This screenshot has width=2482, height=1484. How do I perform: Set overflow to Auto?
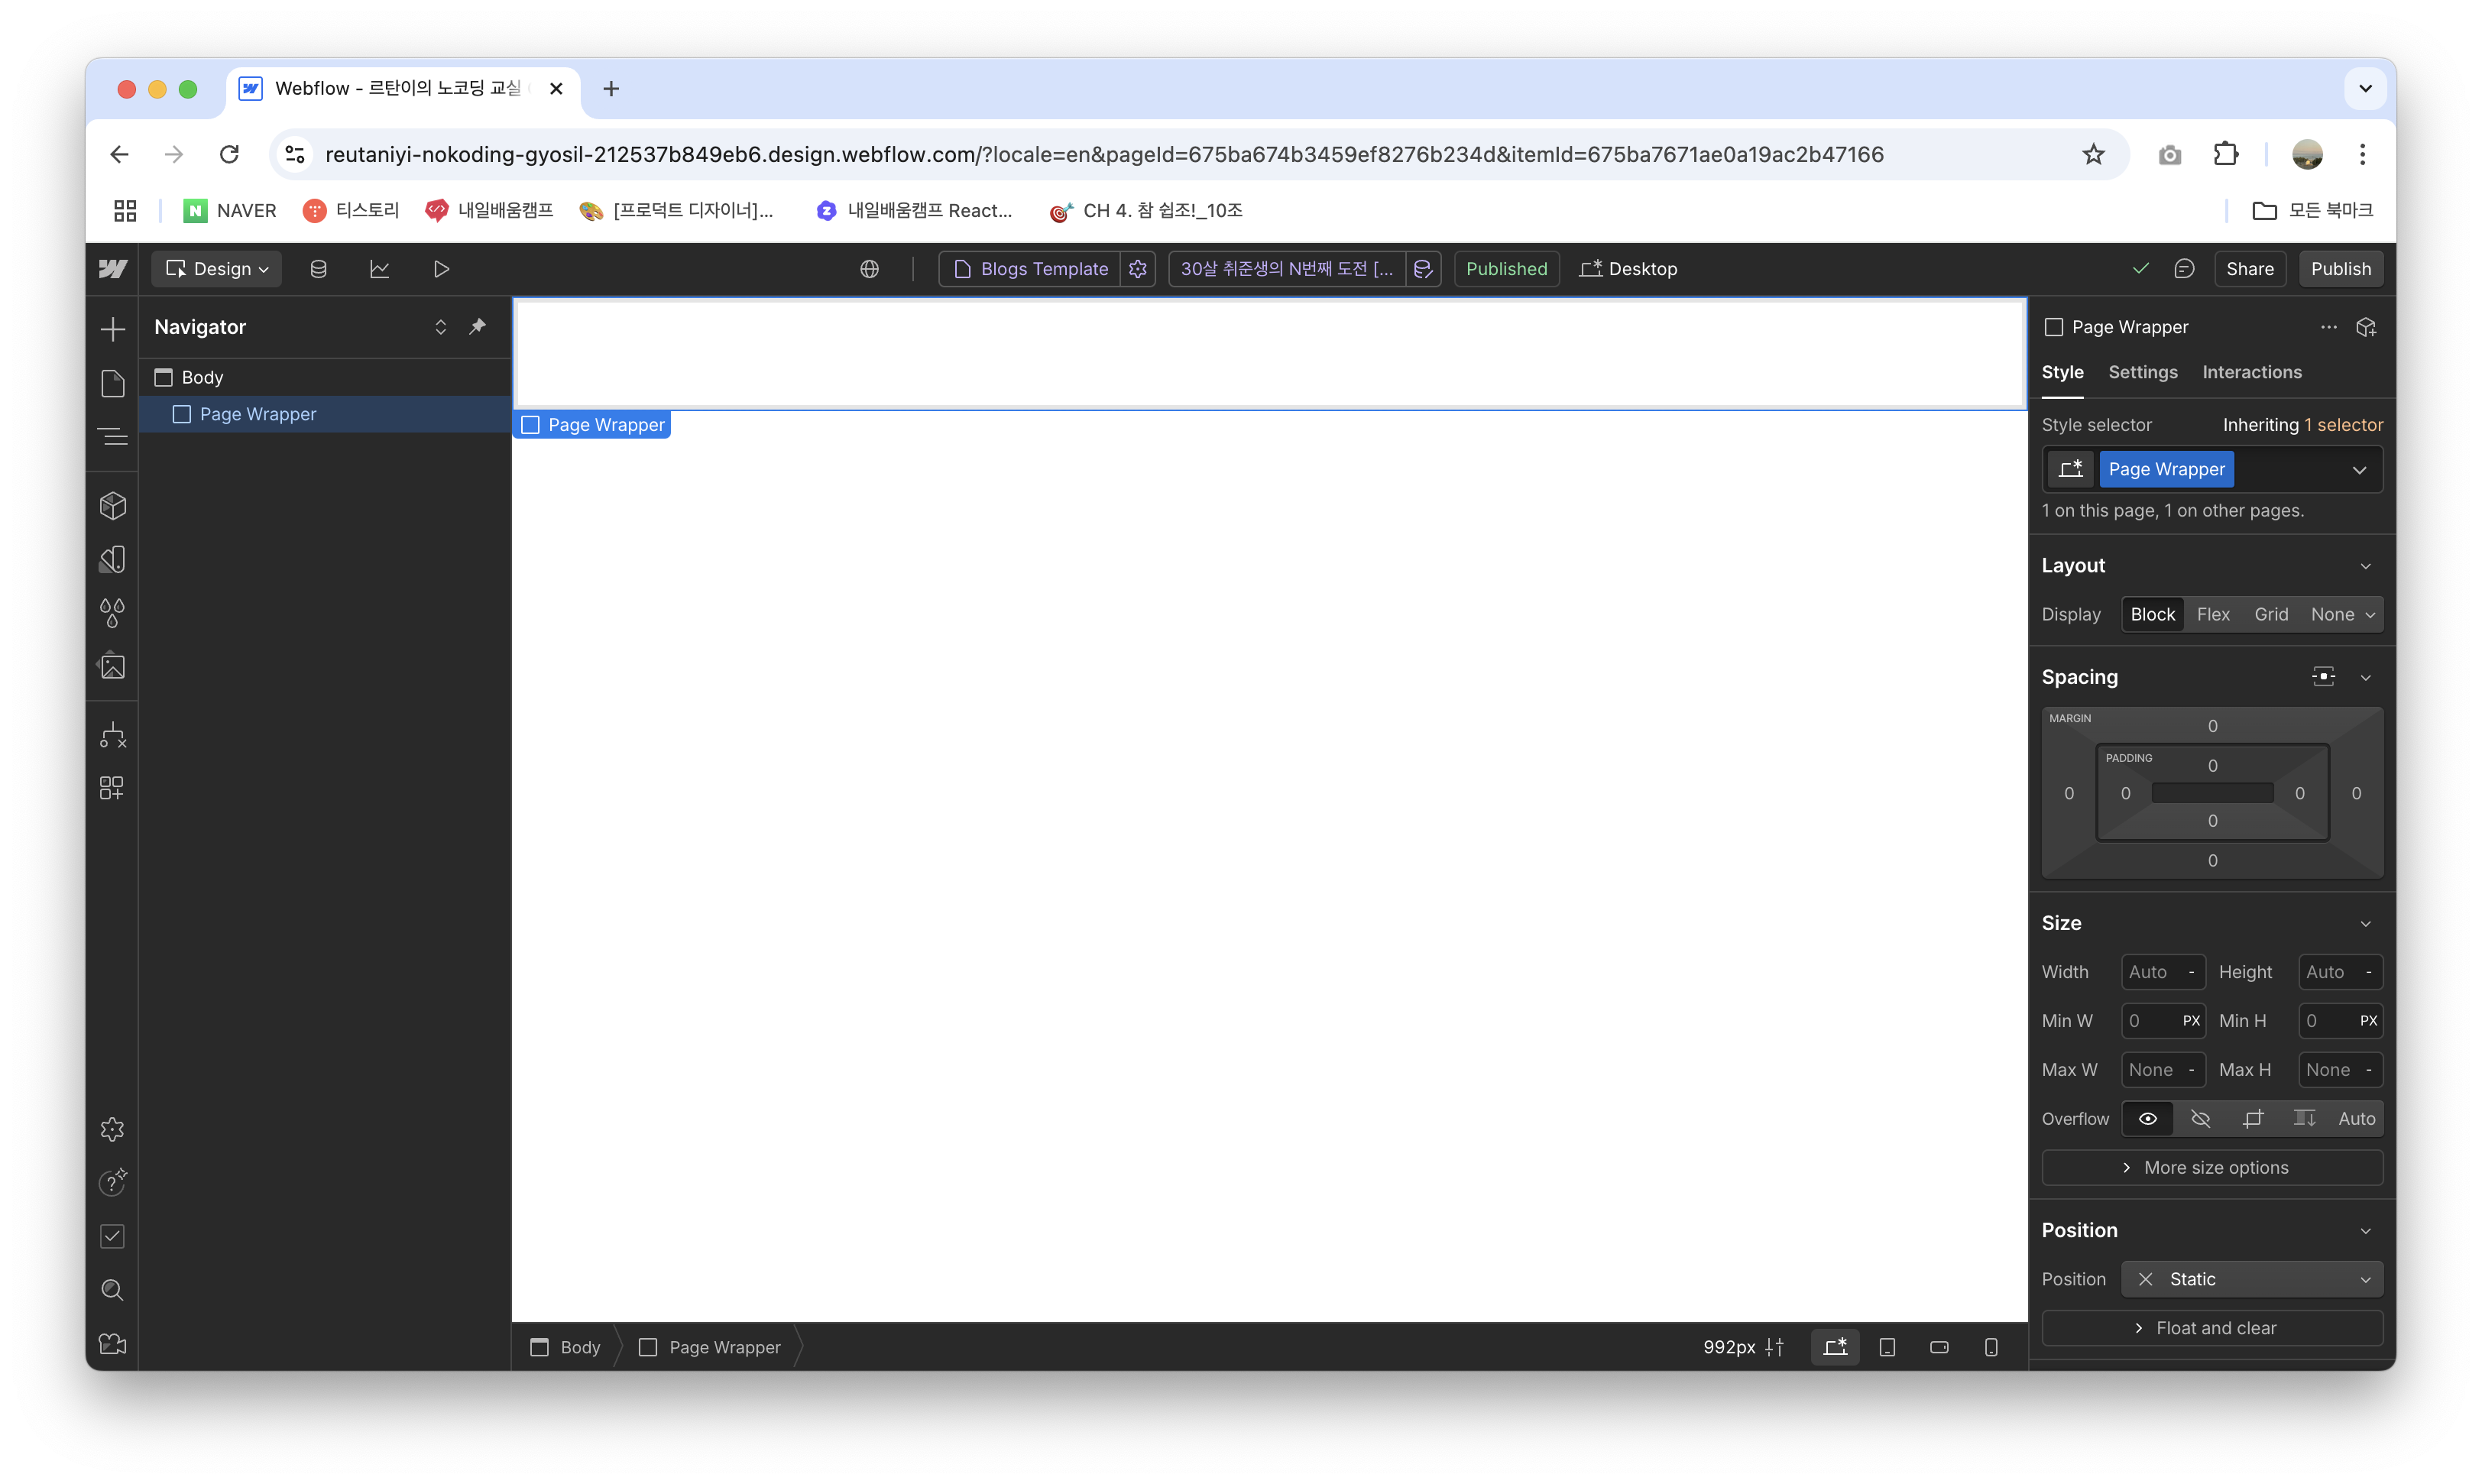pos(2356,1118)
